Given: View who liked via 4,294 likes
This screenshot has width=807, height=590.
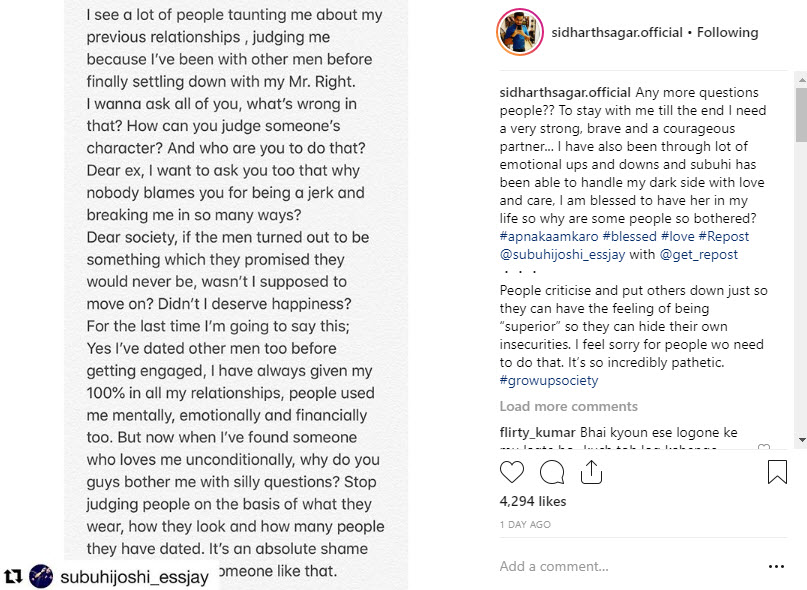Looking at the screenshot, I should pyautogui.click(x=533, y=501).
